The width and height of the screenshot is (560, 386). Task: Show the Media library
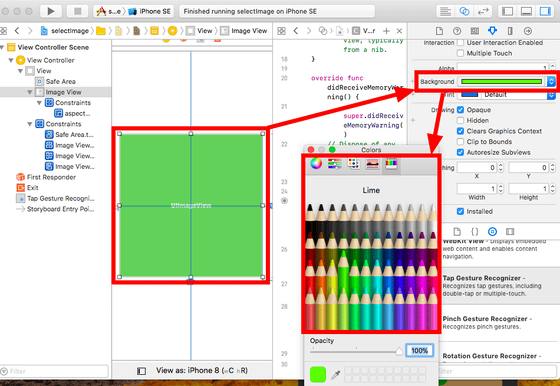(x=510, y=232)
